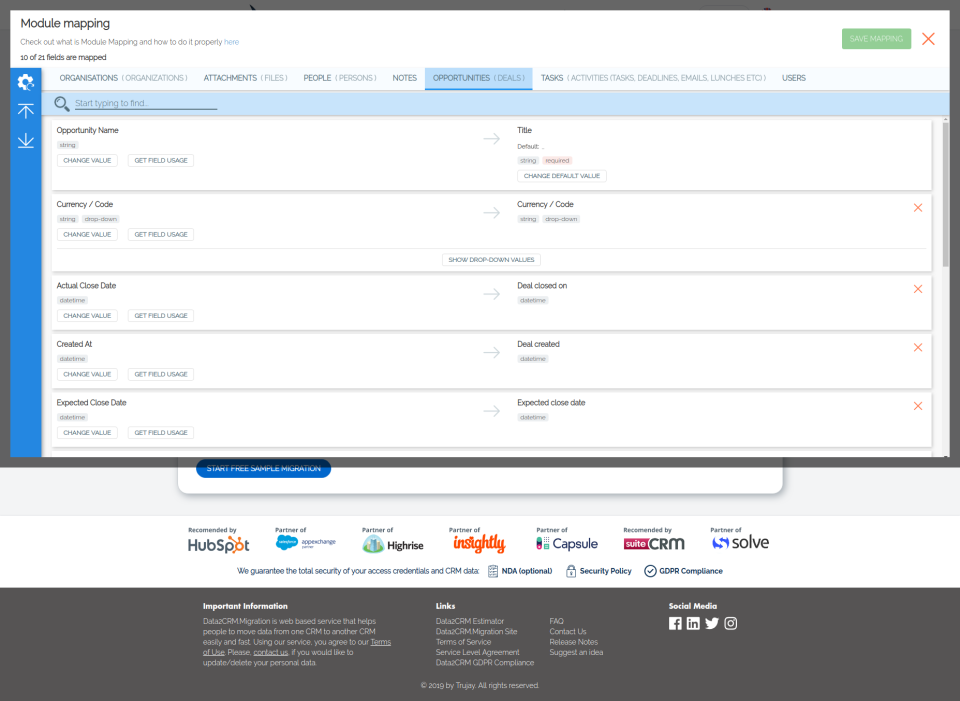Open Facebook via footer social icon

tap(675, 623)
